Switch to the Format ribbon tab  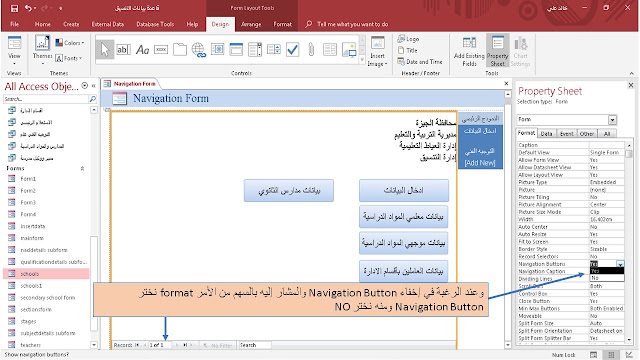click(282, 24)
